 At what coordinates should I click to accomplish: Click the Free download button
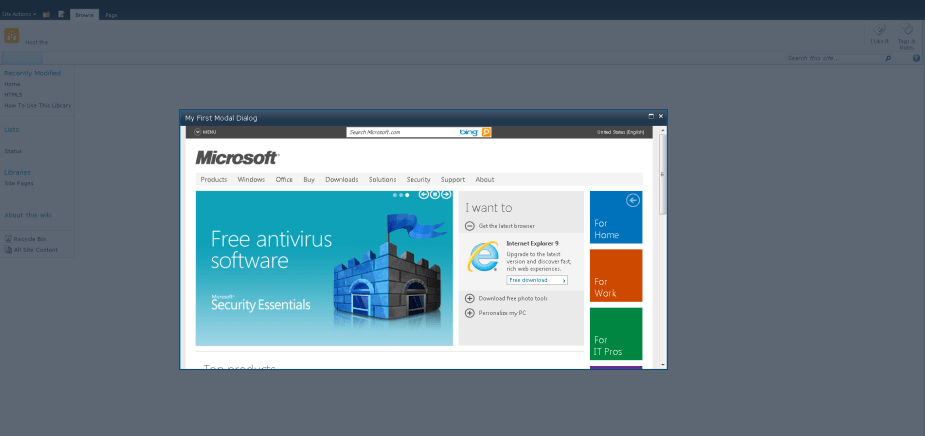(x=537, y=281)
